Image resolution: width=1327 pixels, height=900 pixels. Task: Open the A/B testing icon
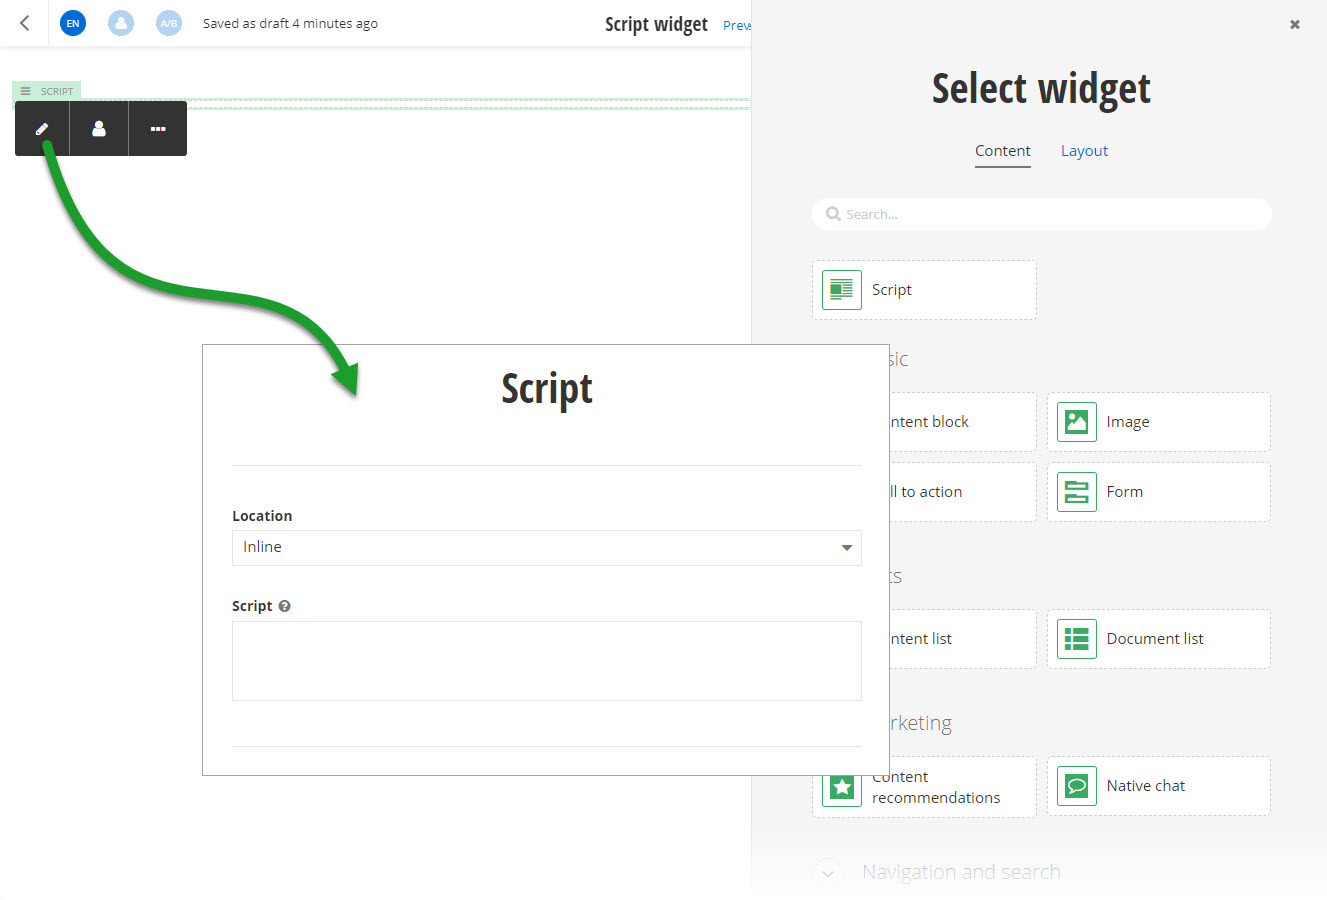coord(169,23)
